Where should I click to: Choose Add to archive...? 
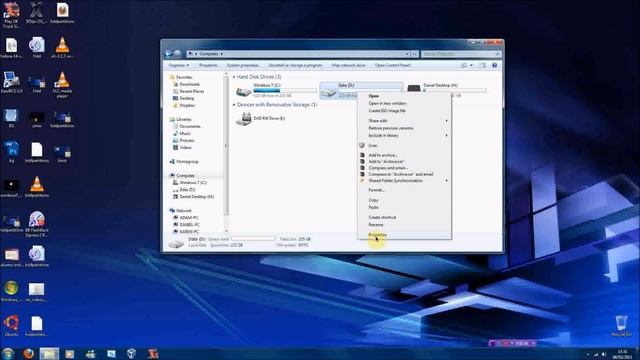[382, 156]
